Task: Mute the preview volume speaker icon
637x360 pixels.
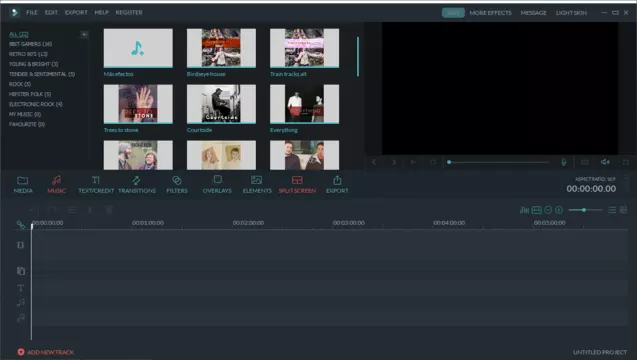Action: pos(605,162)
